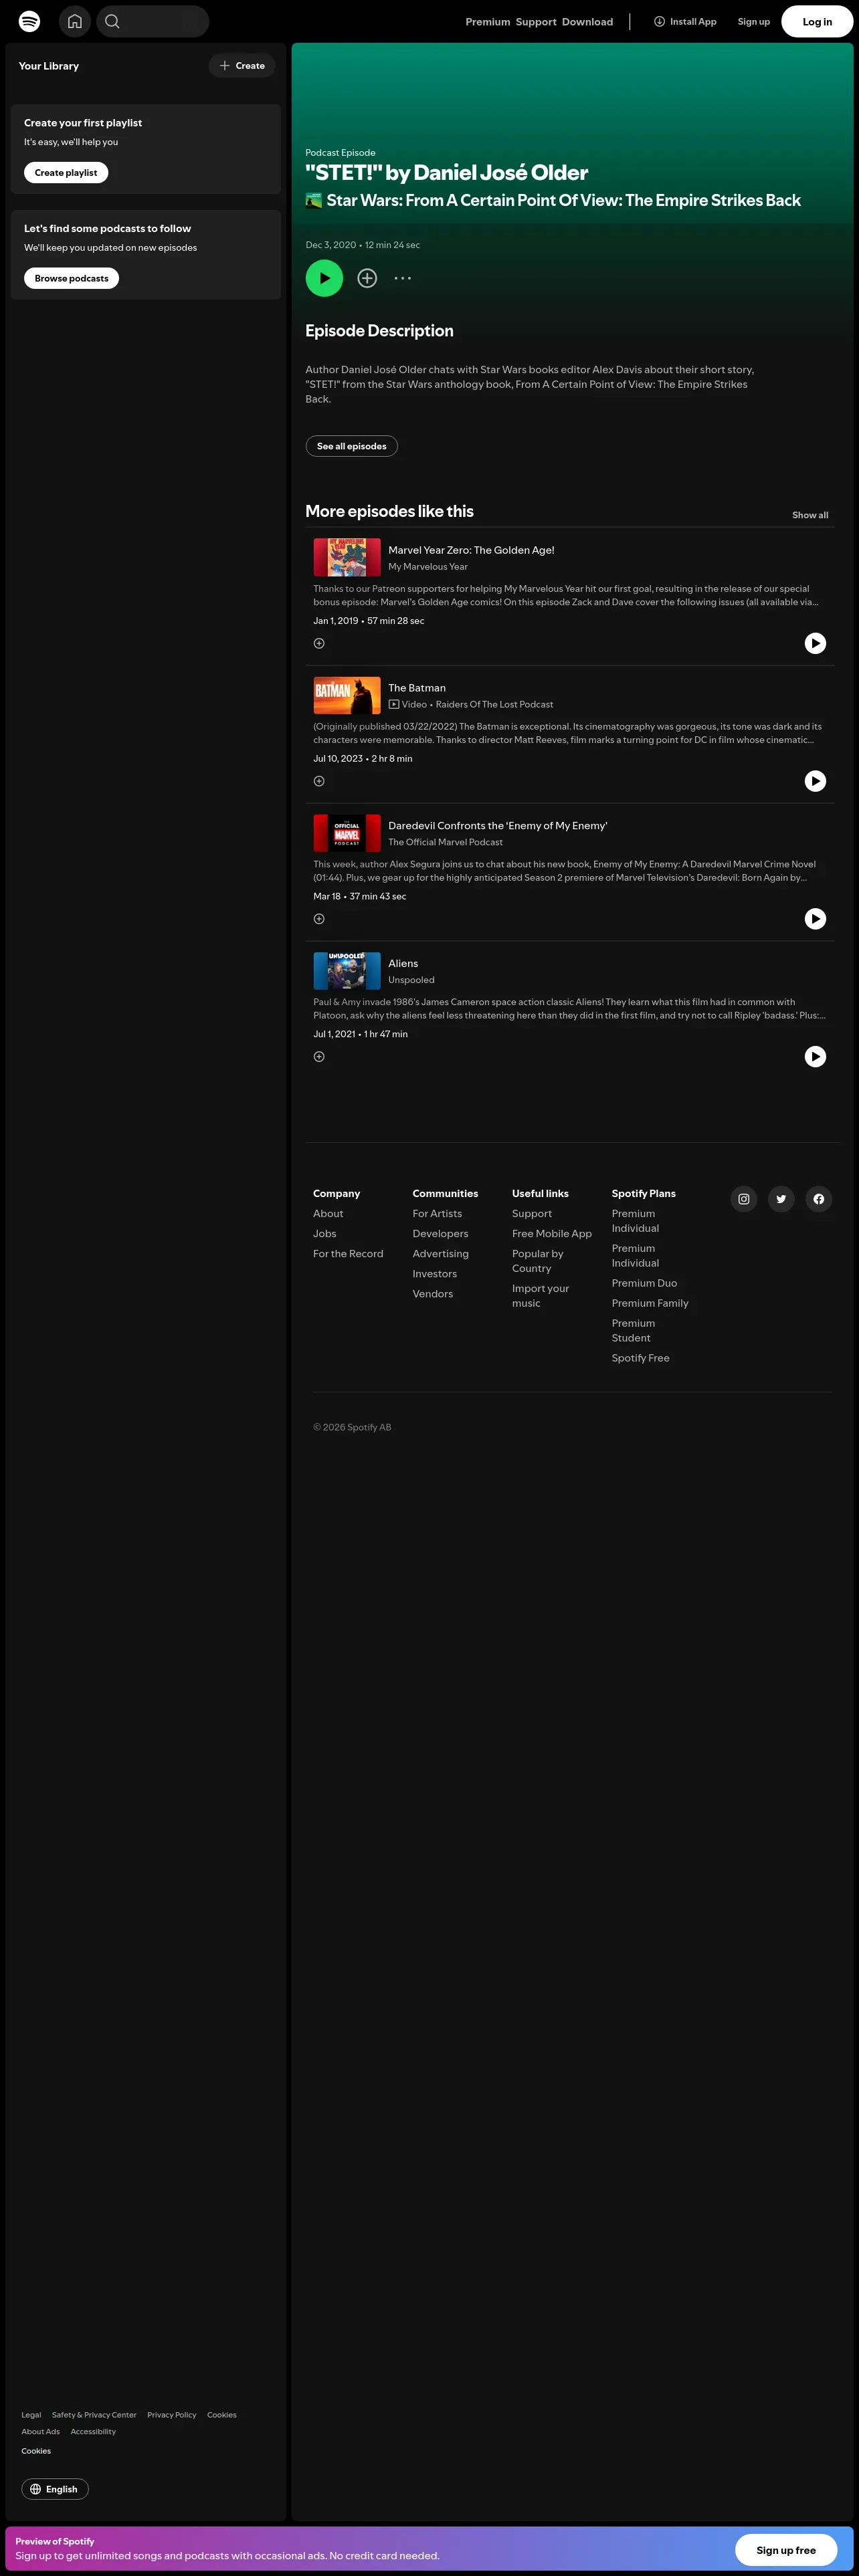Save "STET!" episode with plus circle icon
The image size is (859, 2576).
coord(367,278)
